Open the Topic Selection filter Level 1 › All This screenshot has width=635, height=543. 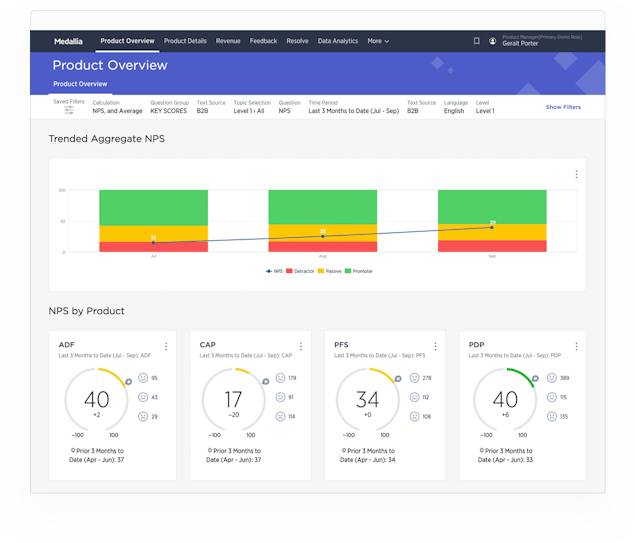coord(252,107)
